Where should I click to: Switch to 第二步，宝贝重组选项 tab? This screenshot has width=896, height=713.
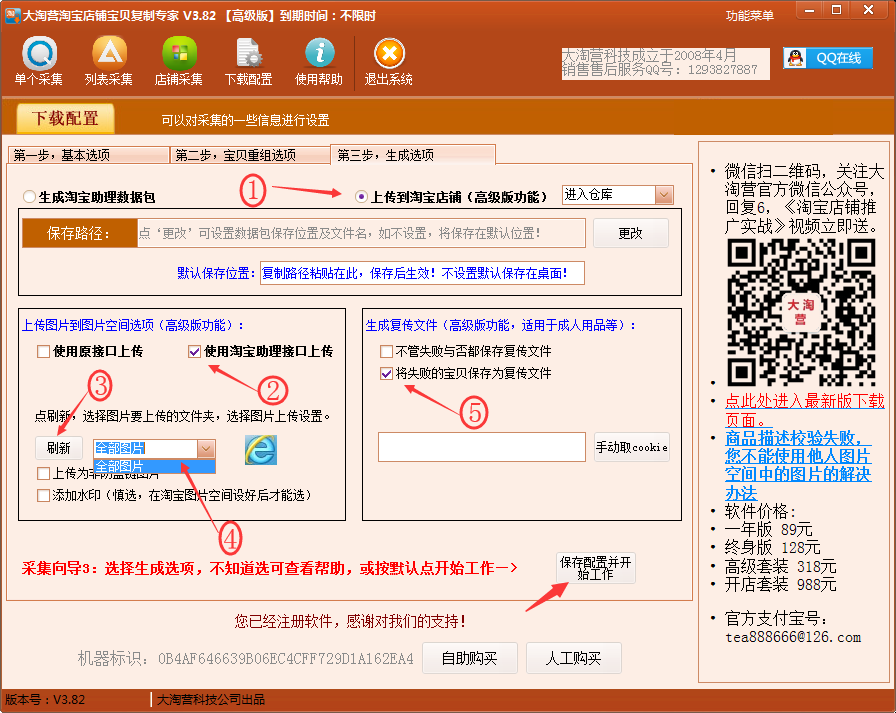(250, 155)
